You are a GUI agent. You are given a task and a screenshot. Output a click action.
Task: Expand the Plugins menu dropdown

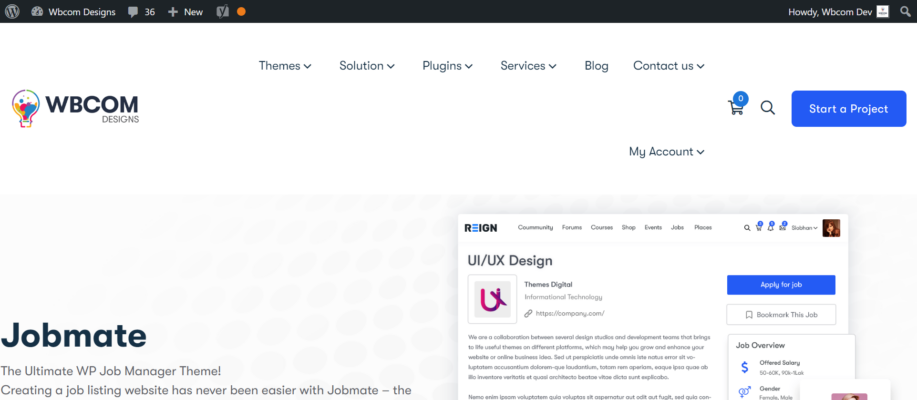click(447, 66)
